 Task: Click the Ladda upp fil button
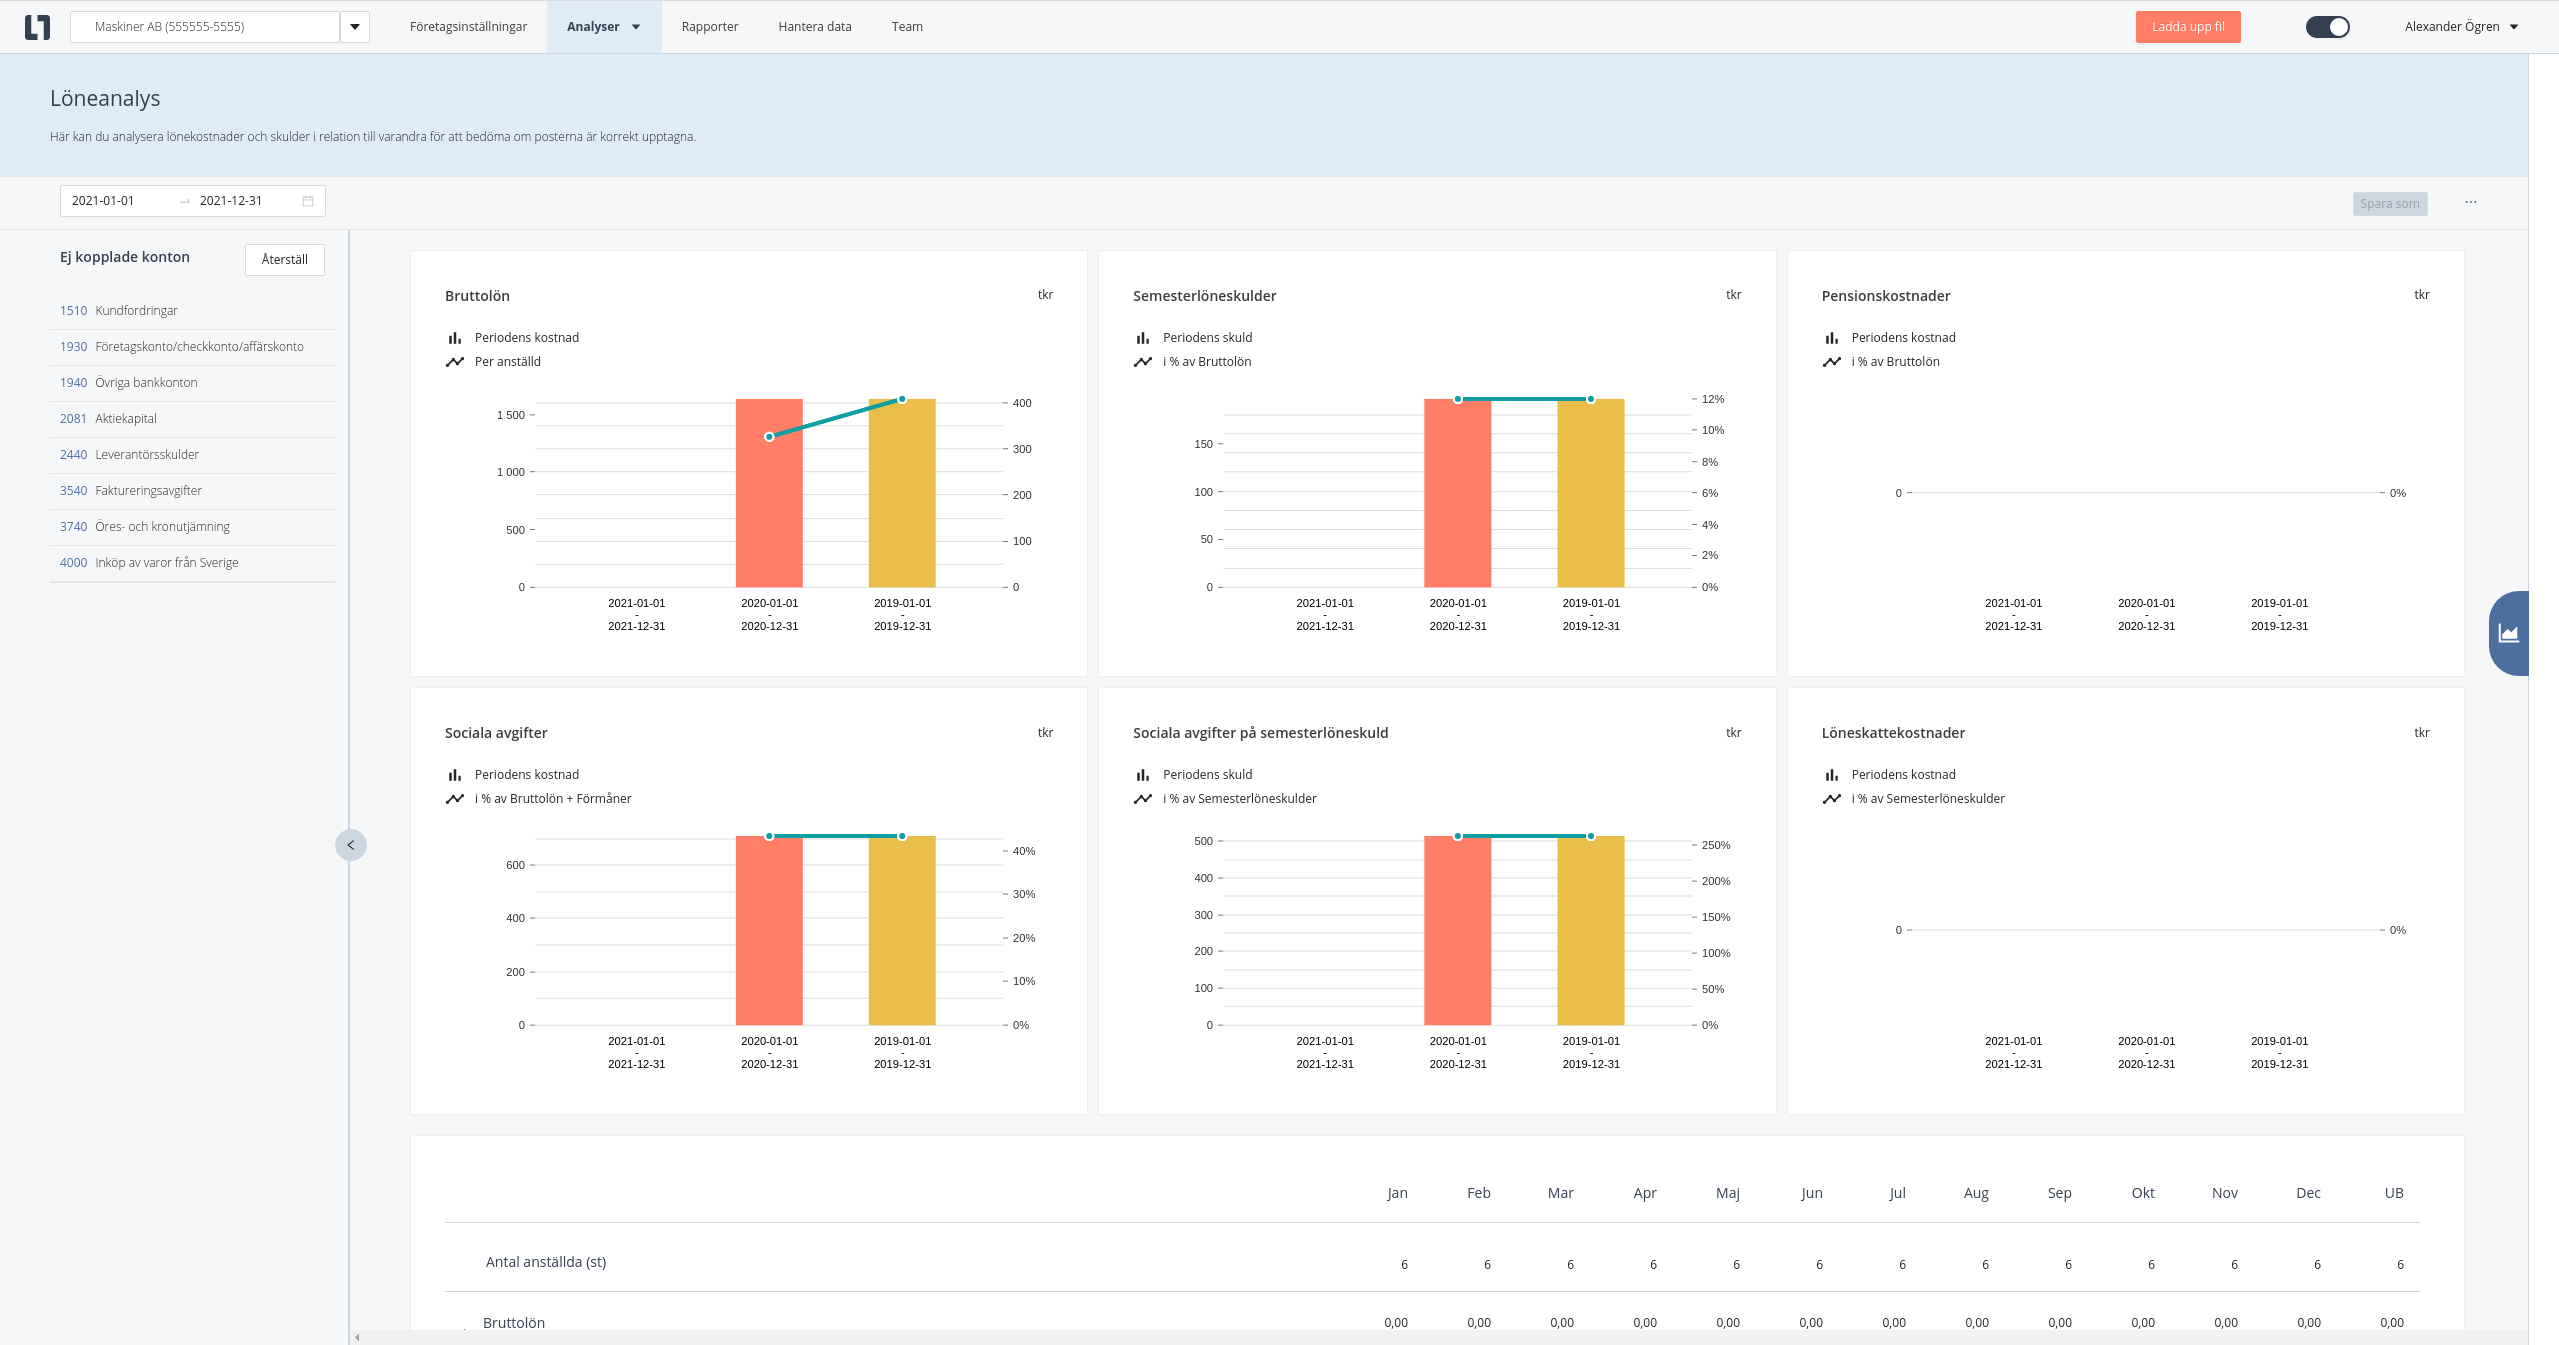[x=2187, y=27]
